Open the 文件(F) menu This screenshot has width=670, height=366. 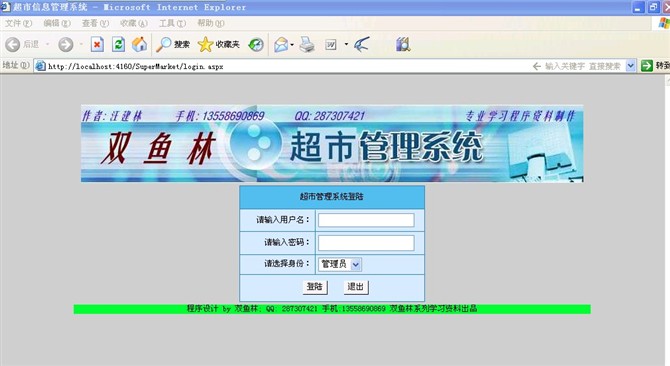coord(18,23)
